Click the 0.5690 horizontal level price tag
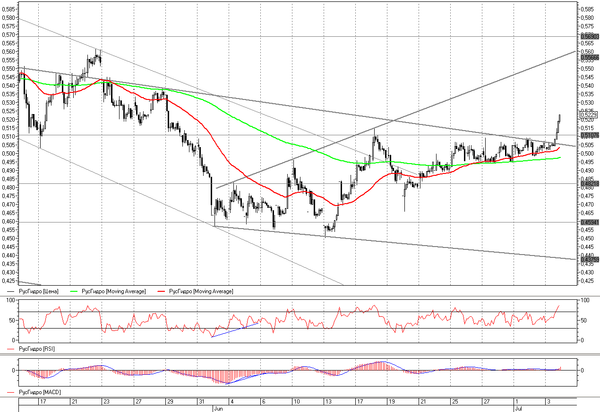The height and width of the screenshot is (412, 600). (589, 36)
